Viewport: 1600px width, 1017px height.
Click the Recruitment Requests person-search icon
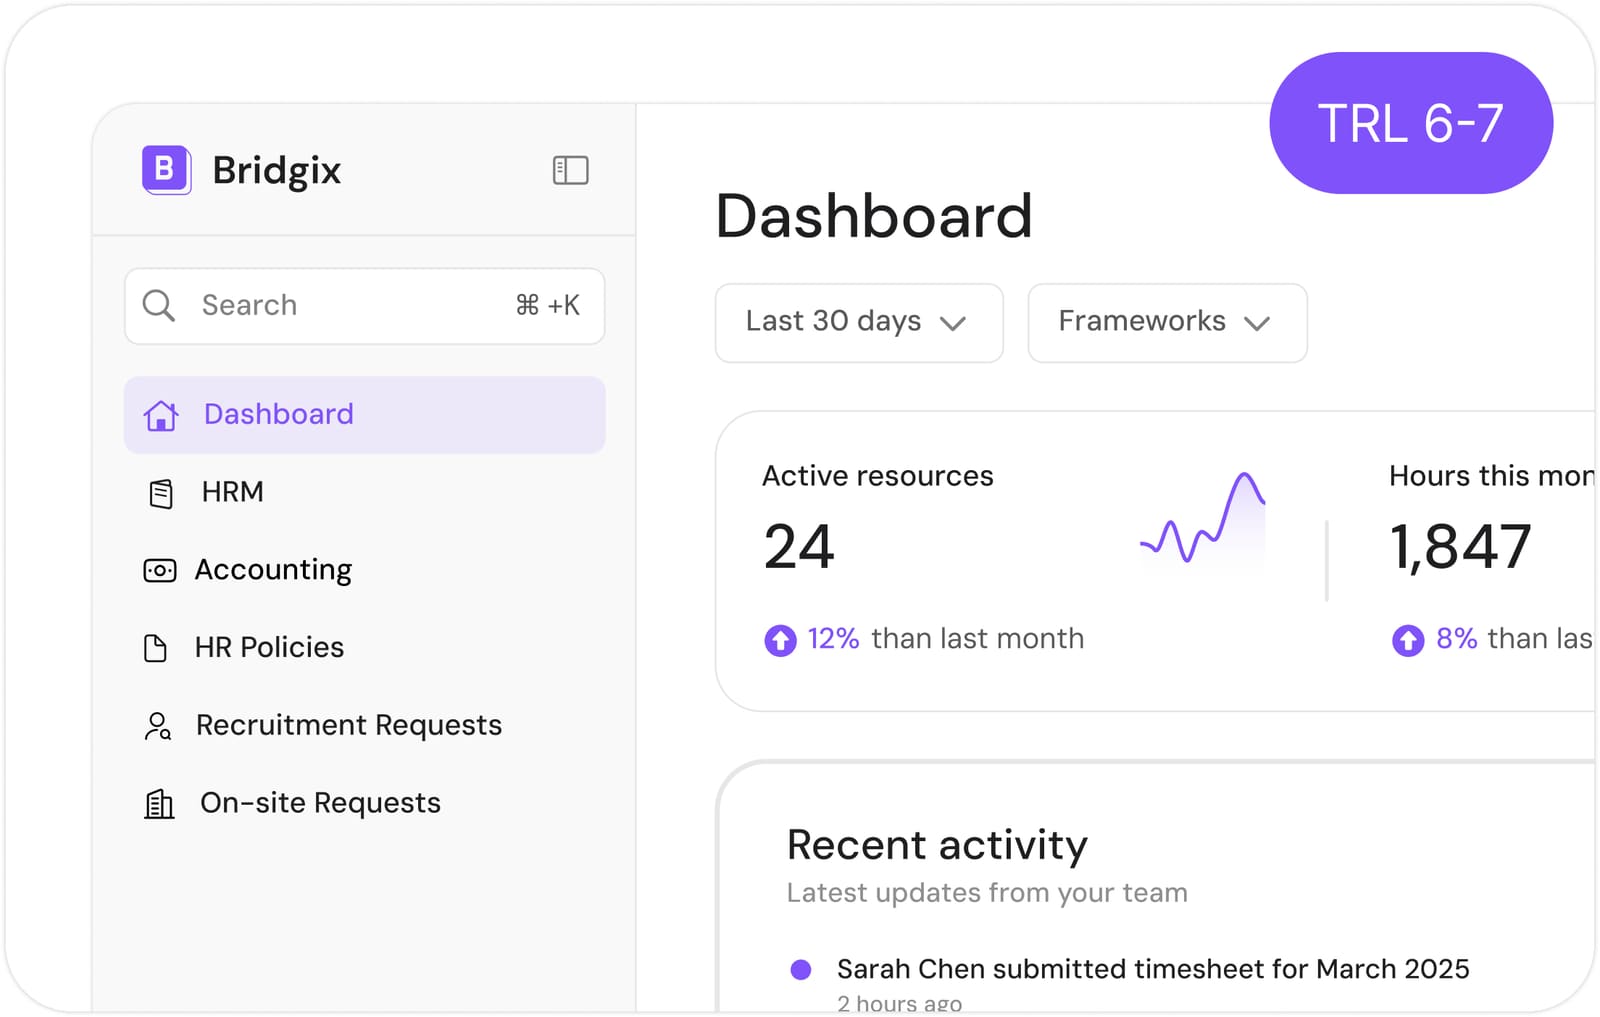158,726
